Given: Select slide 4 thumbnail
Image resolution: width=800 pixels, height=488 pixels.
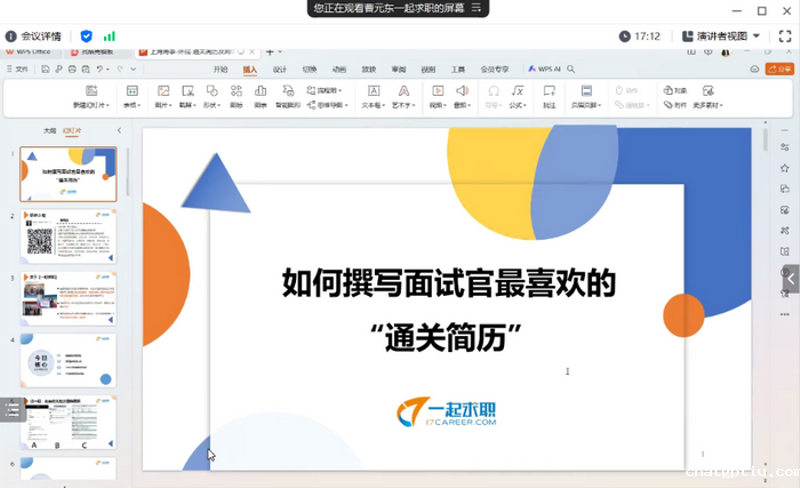Looking at the screenshot, I should pyautogui.click(x=68, y=360).
